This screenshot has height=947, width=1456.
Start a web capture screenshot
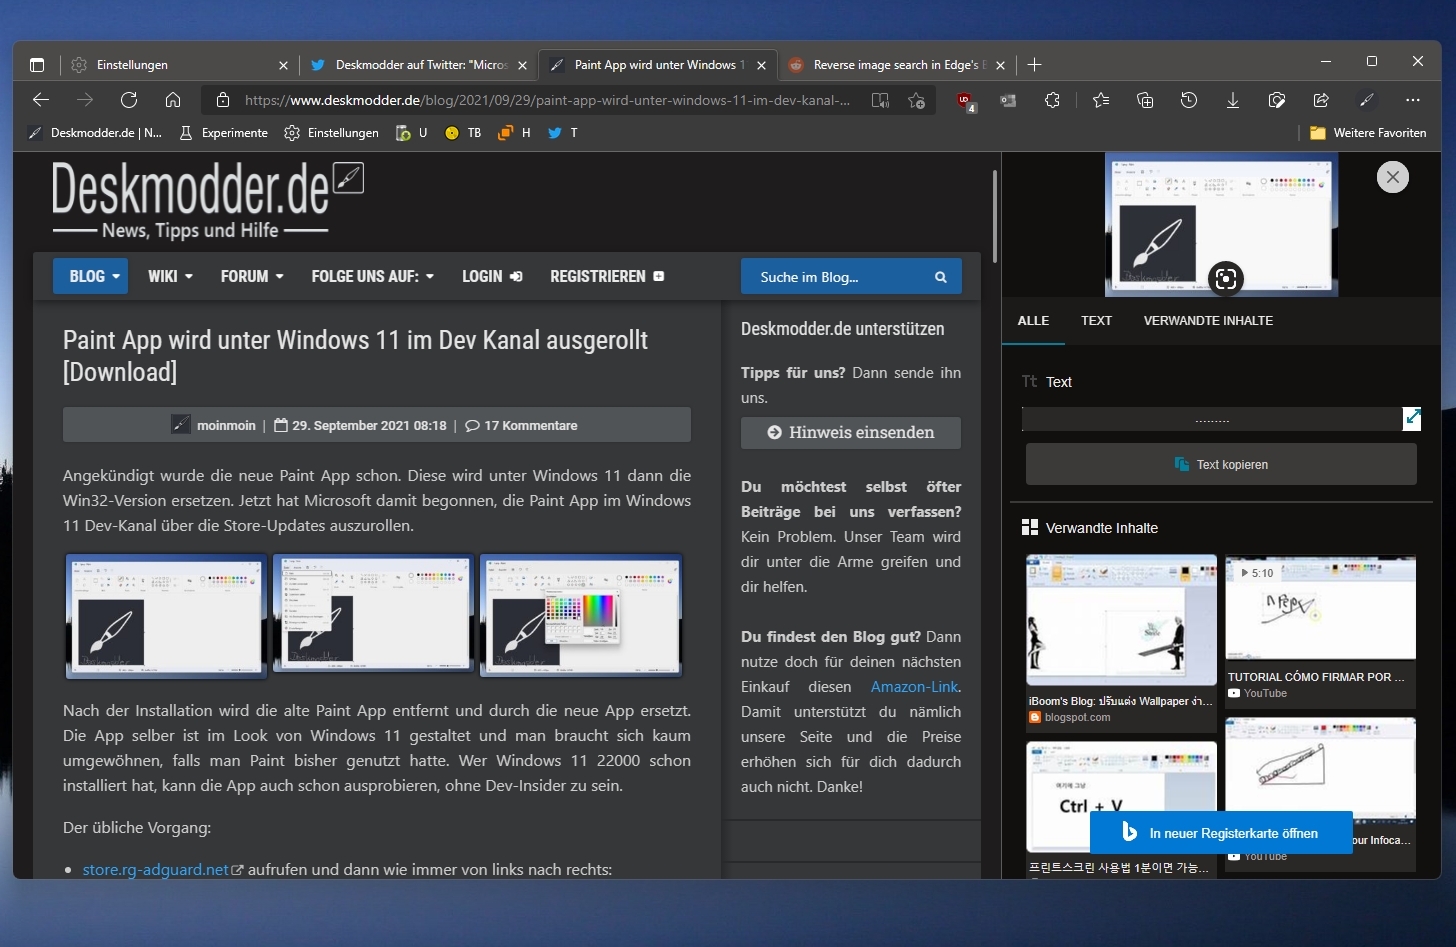tap(1277, 100)
